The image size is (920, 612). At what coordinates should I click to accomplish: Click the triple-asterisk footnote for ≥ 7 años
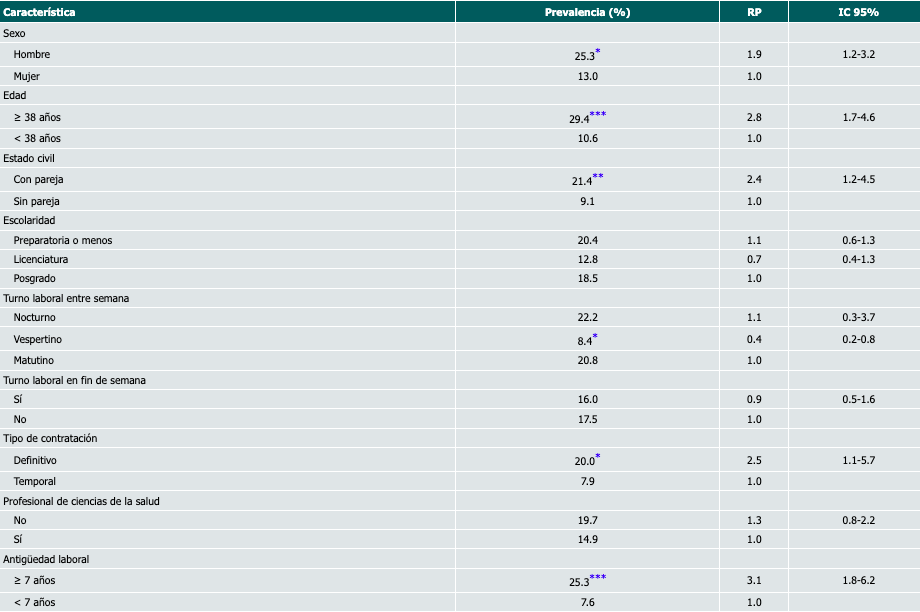click(x=598, y=577)
